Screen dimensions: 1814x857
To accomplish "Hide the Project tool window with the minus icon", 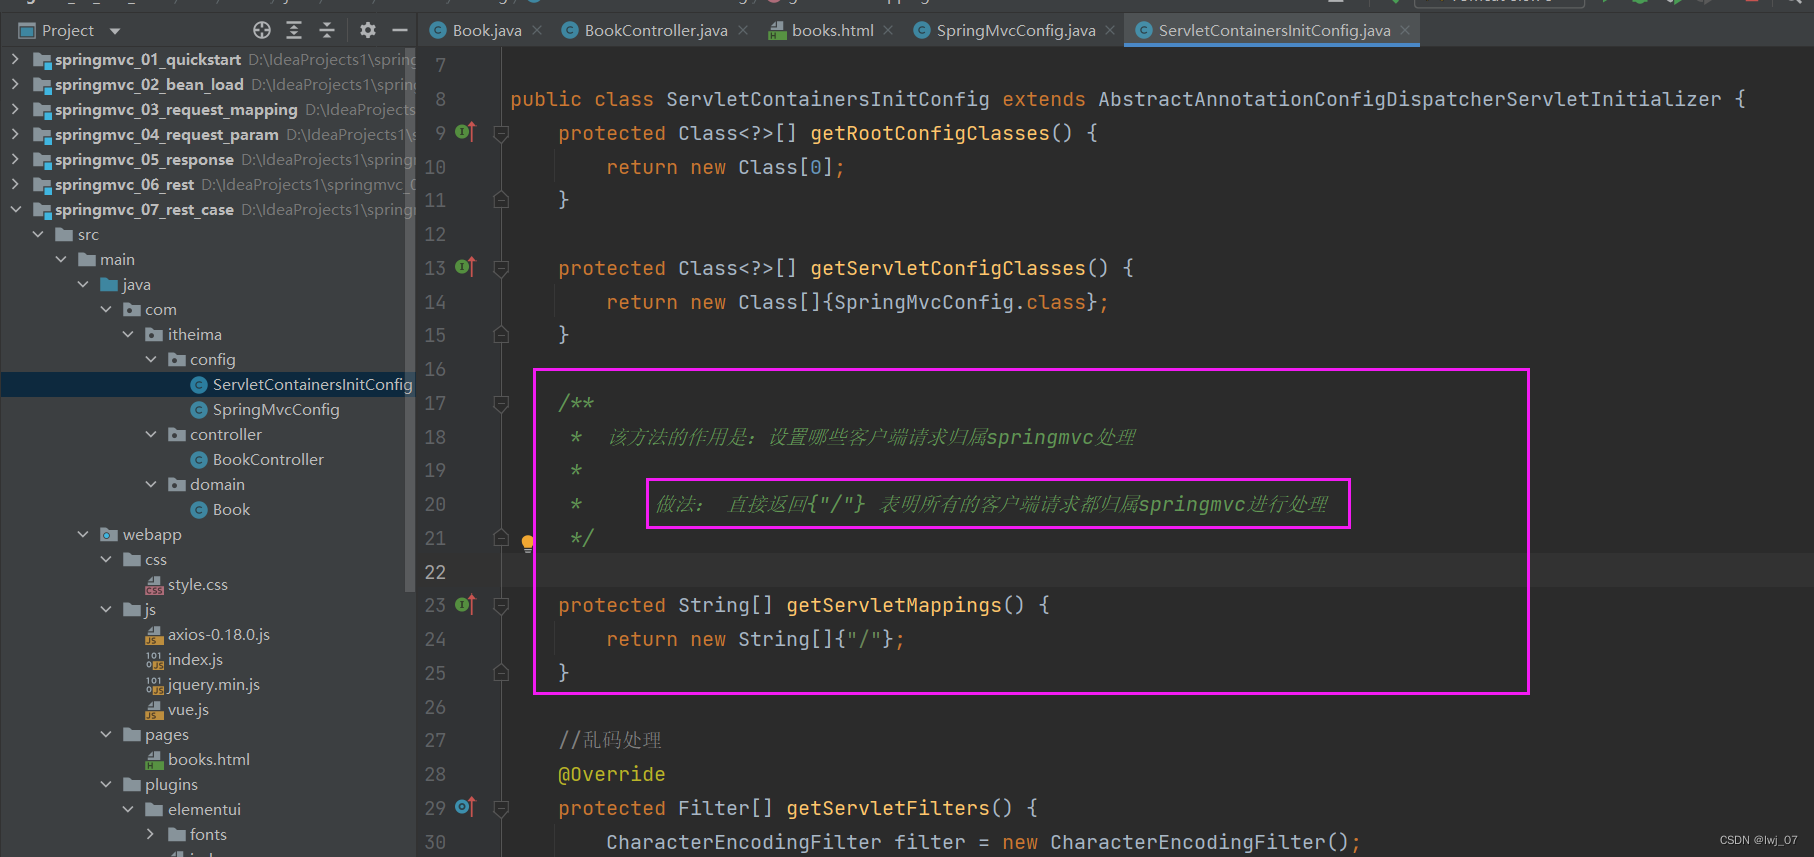I will [399, 30].
